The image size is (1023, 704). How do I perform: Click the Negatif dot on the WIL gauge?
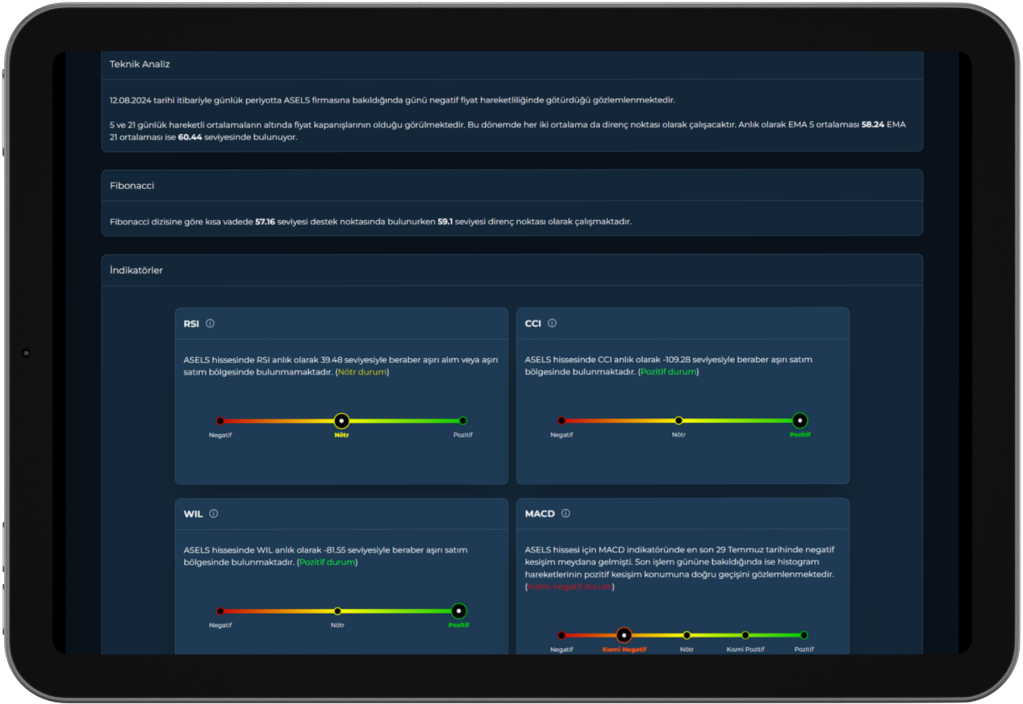click(220, 611)
